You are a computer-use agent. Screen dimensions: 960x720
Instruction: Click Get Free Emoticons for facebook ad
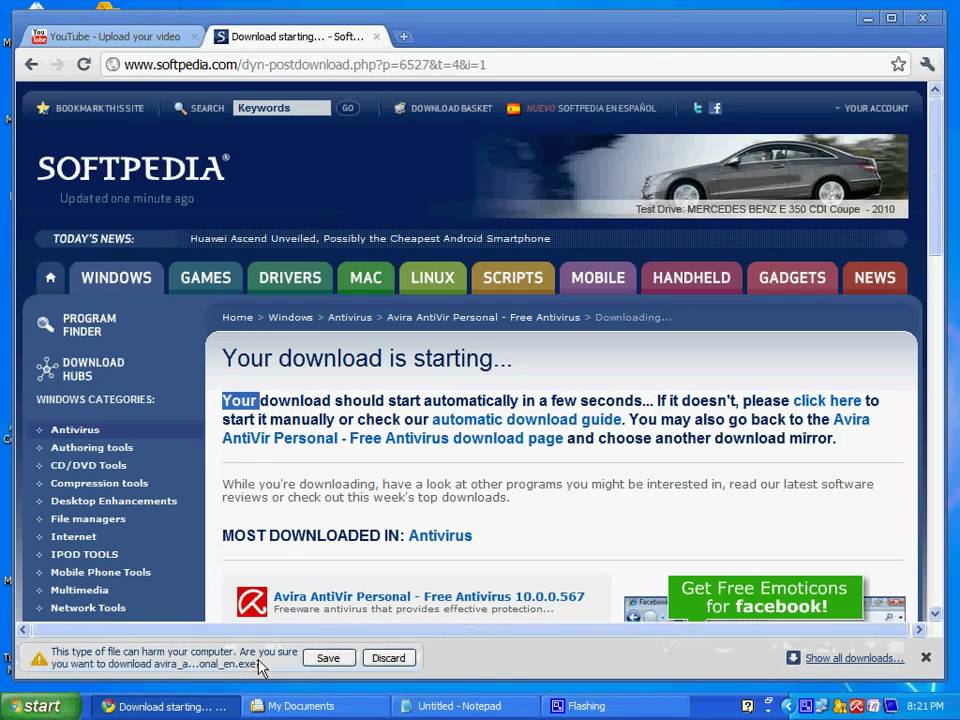coord(765,597)
